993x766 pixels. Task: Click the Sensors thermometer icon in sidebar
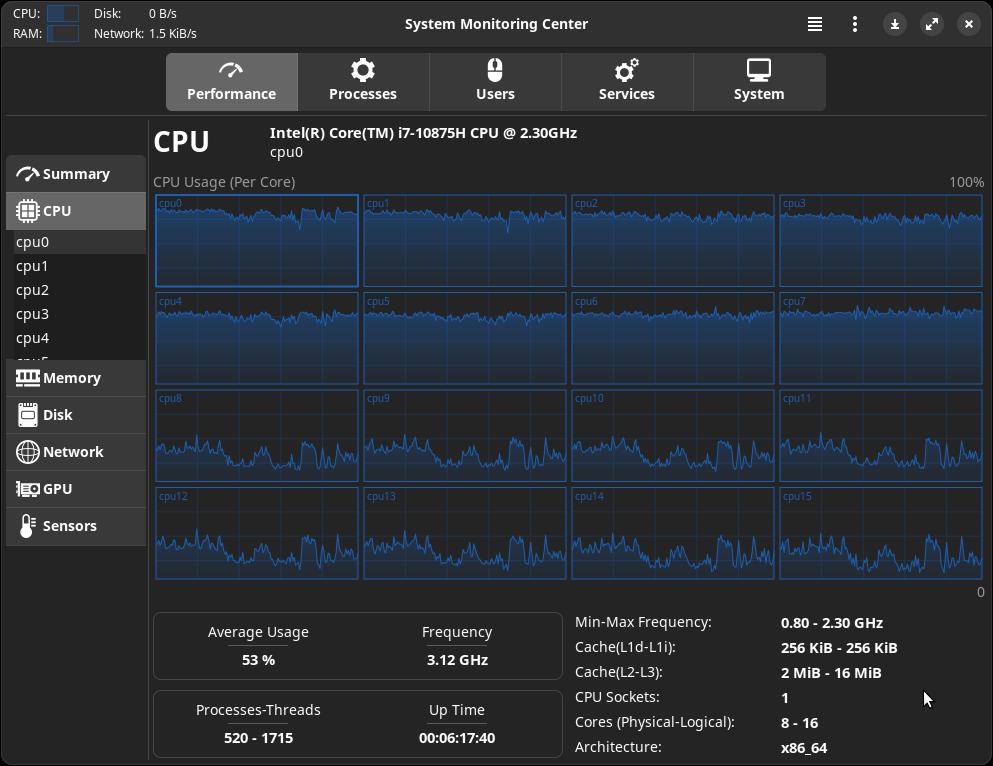tap(28, 526)
